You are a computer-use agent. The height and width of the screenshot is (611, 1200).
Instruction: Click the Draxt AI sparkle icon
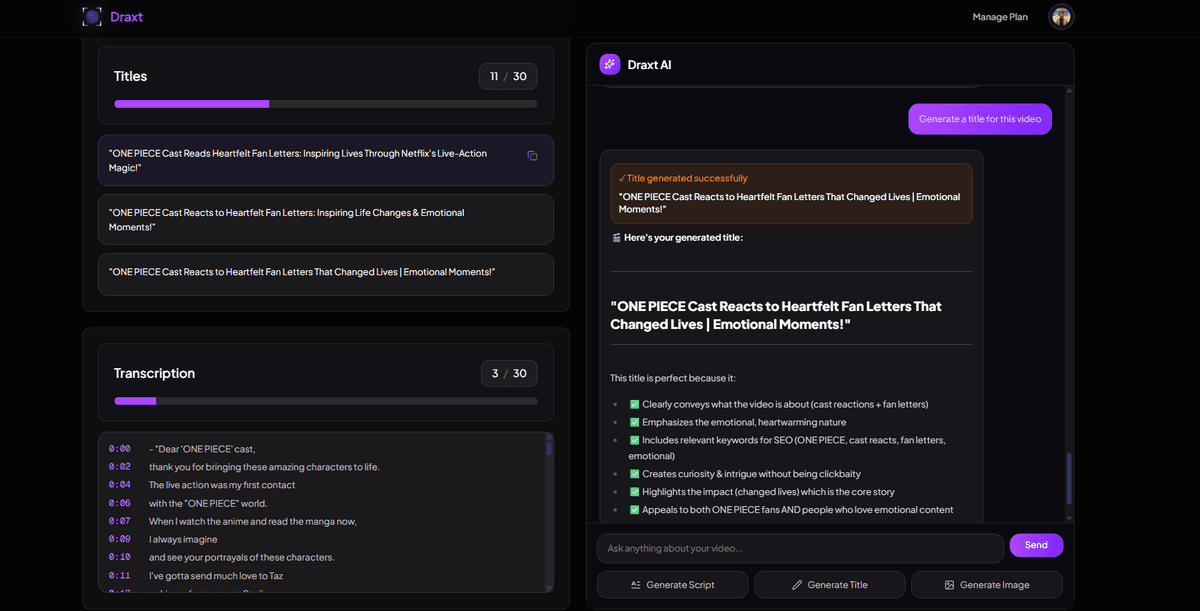[609, 64]
